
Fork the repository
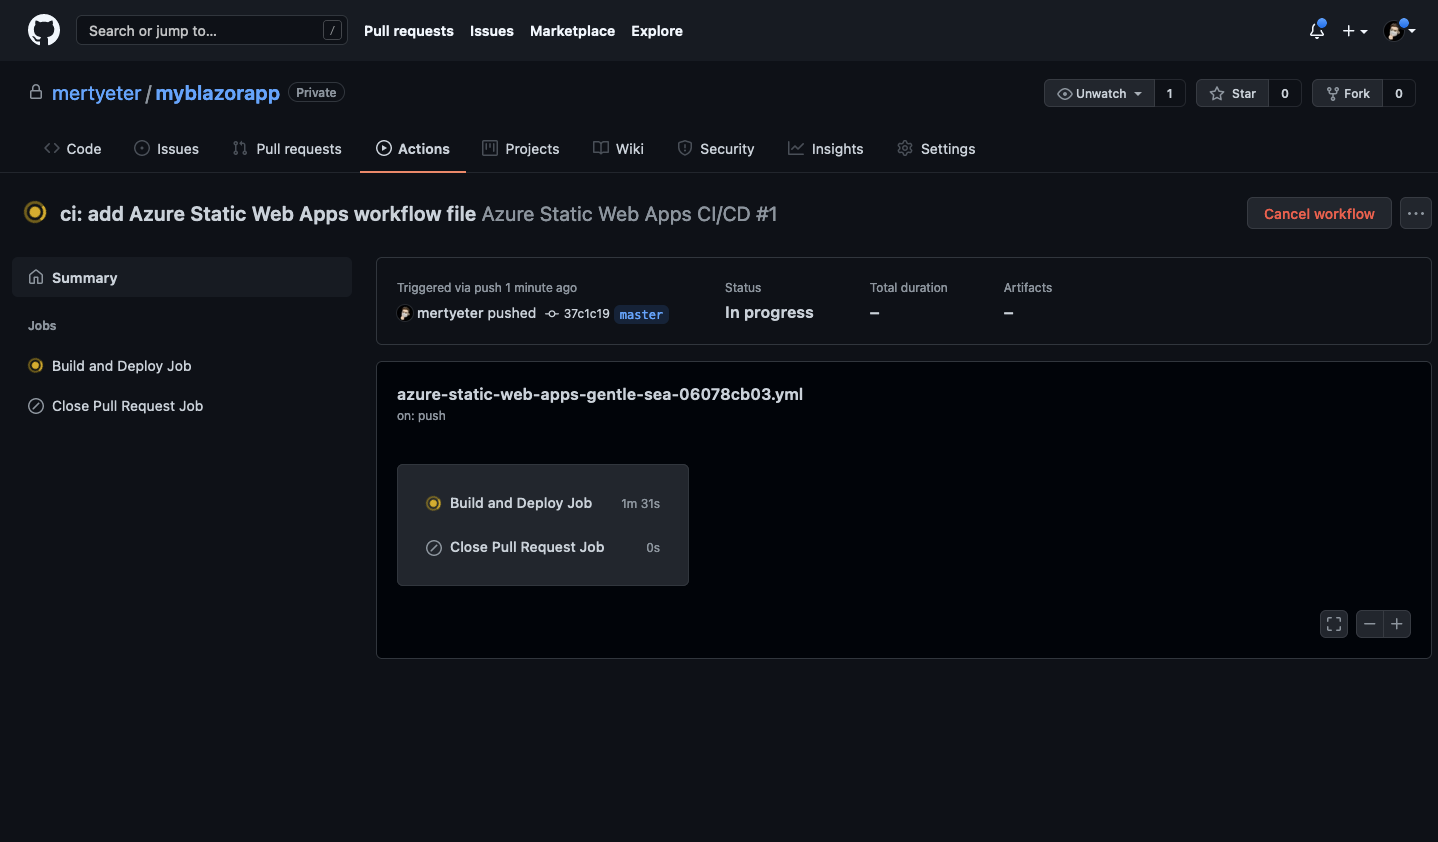[x=1347, y=93]
